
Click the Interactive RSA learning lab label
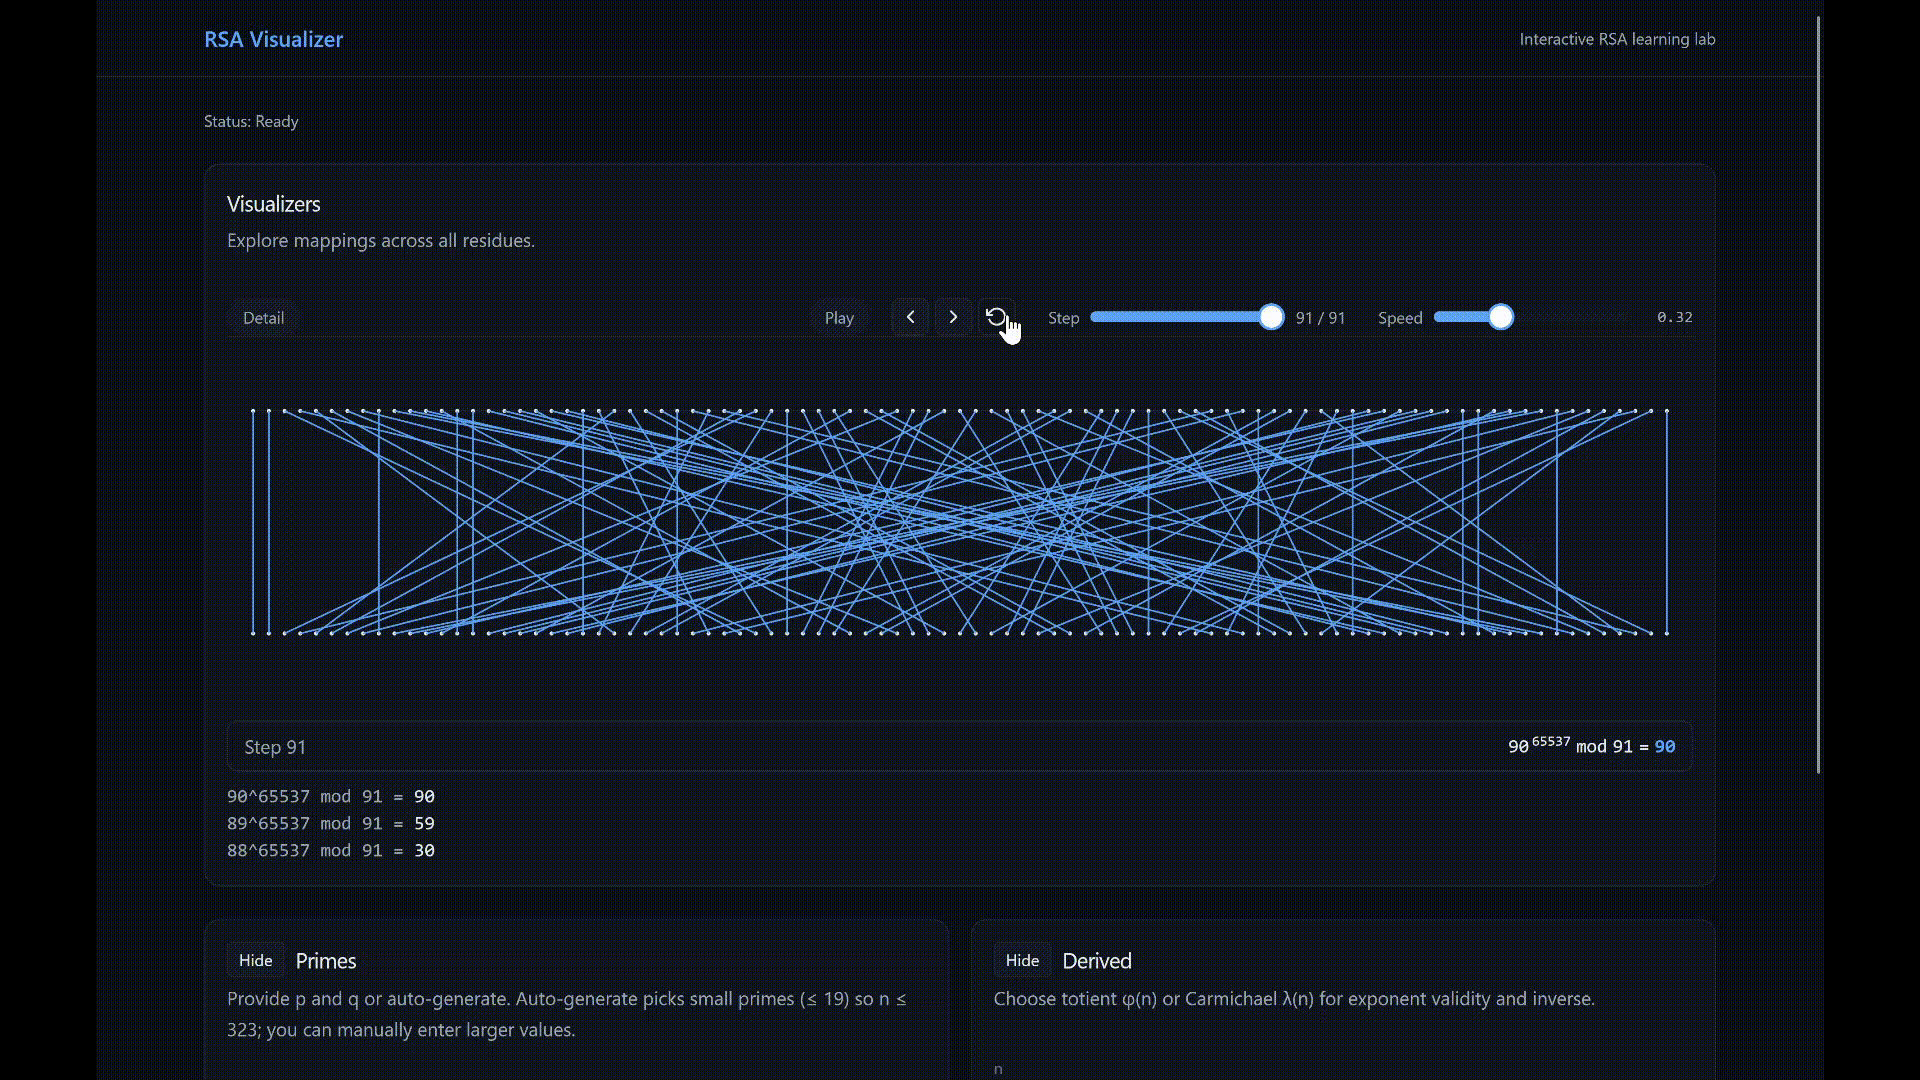coord(1617,39)
